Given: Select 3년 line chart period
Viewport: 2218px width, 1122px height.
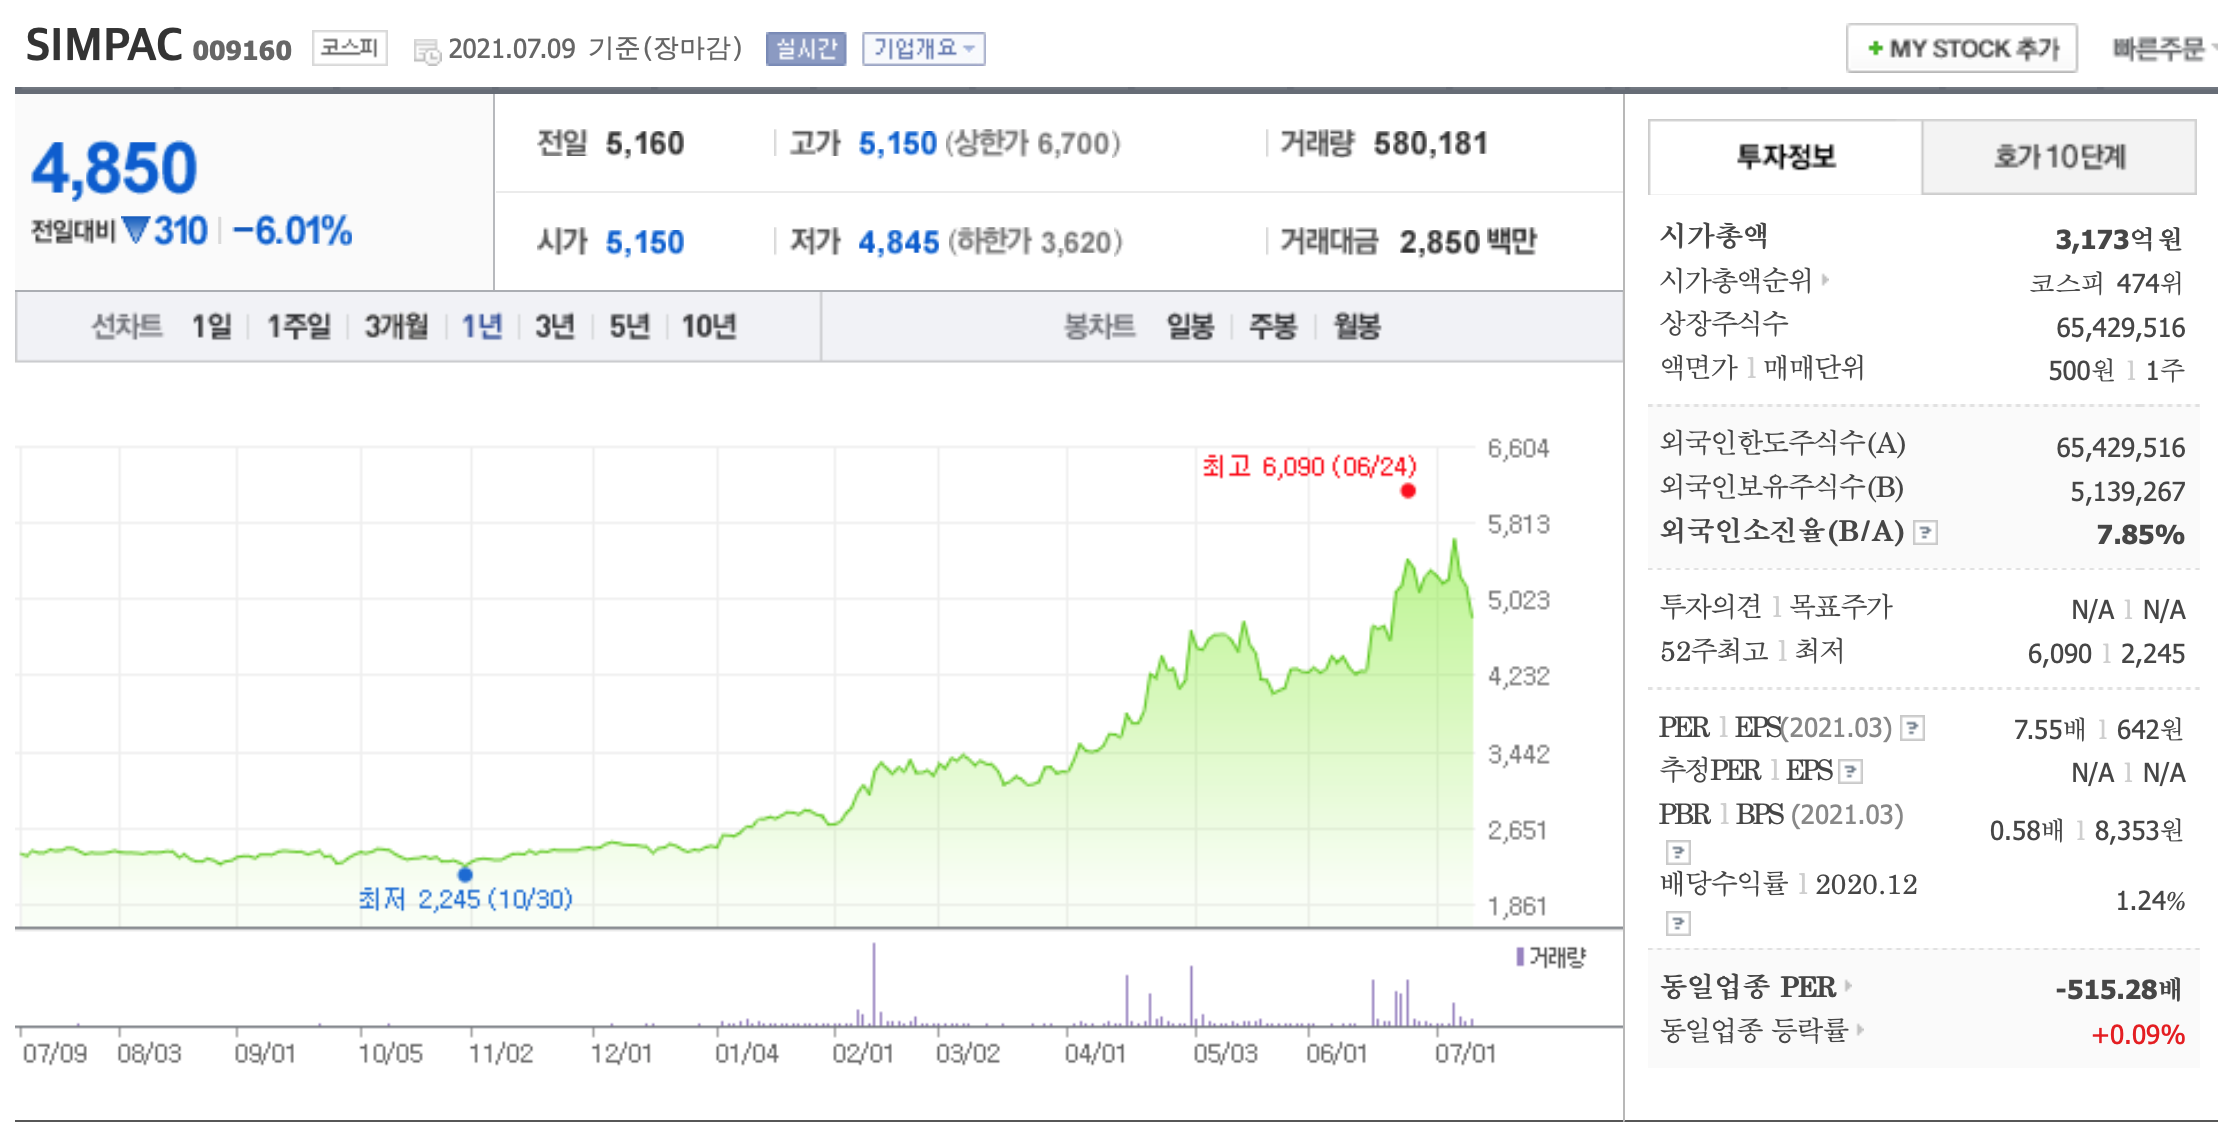Looking at the screenshot, I should 555,326.
